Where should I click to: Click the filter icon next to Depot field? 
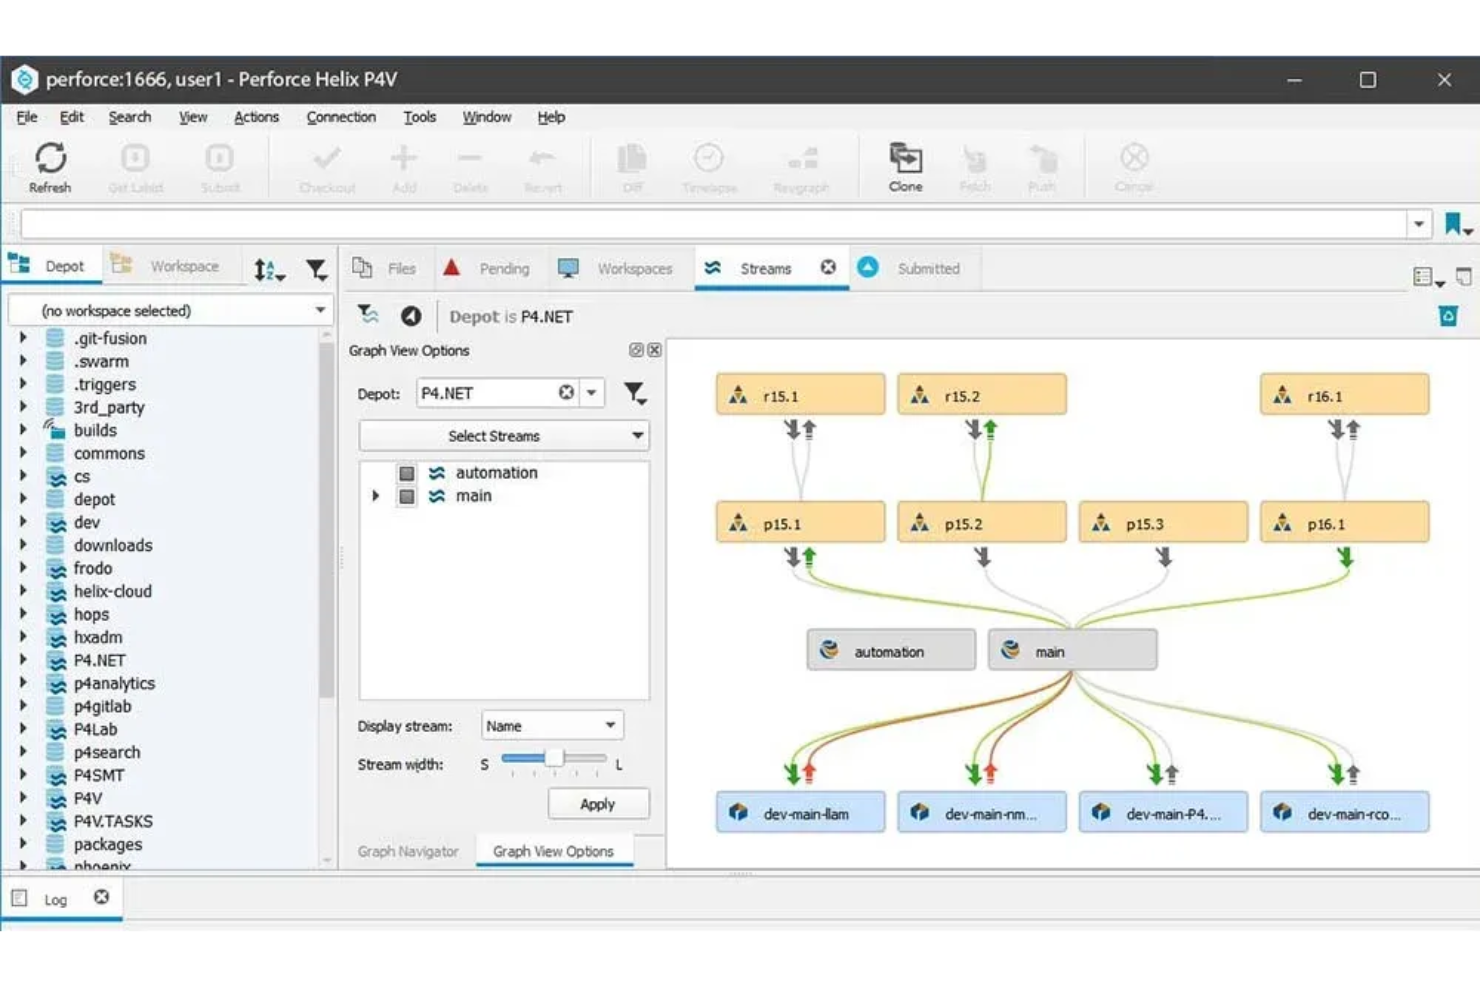(x=635, y=393)
